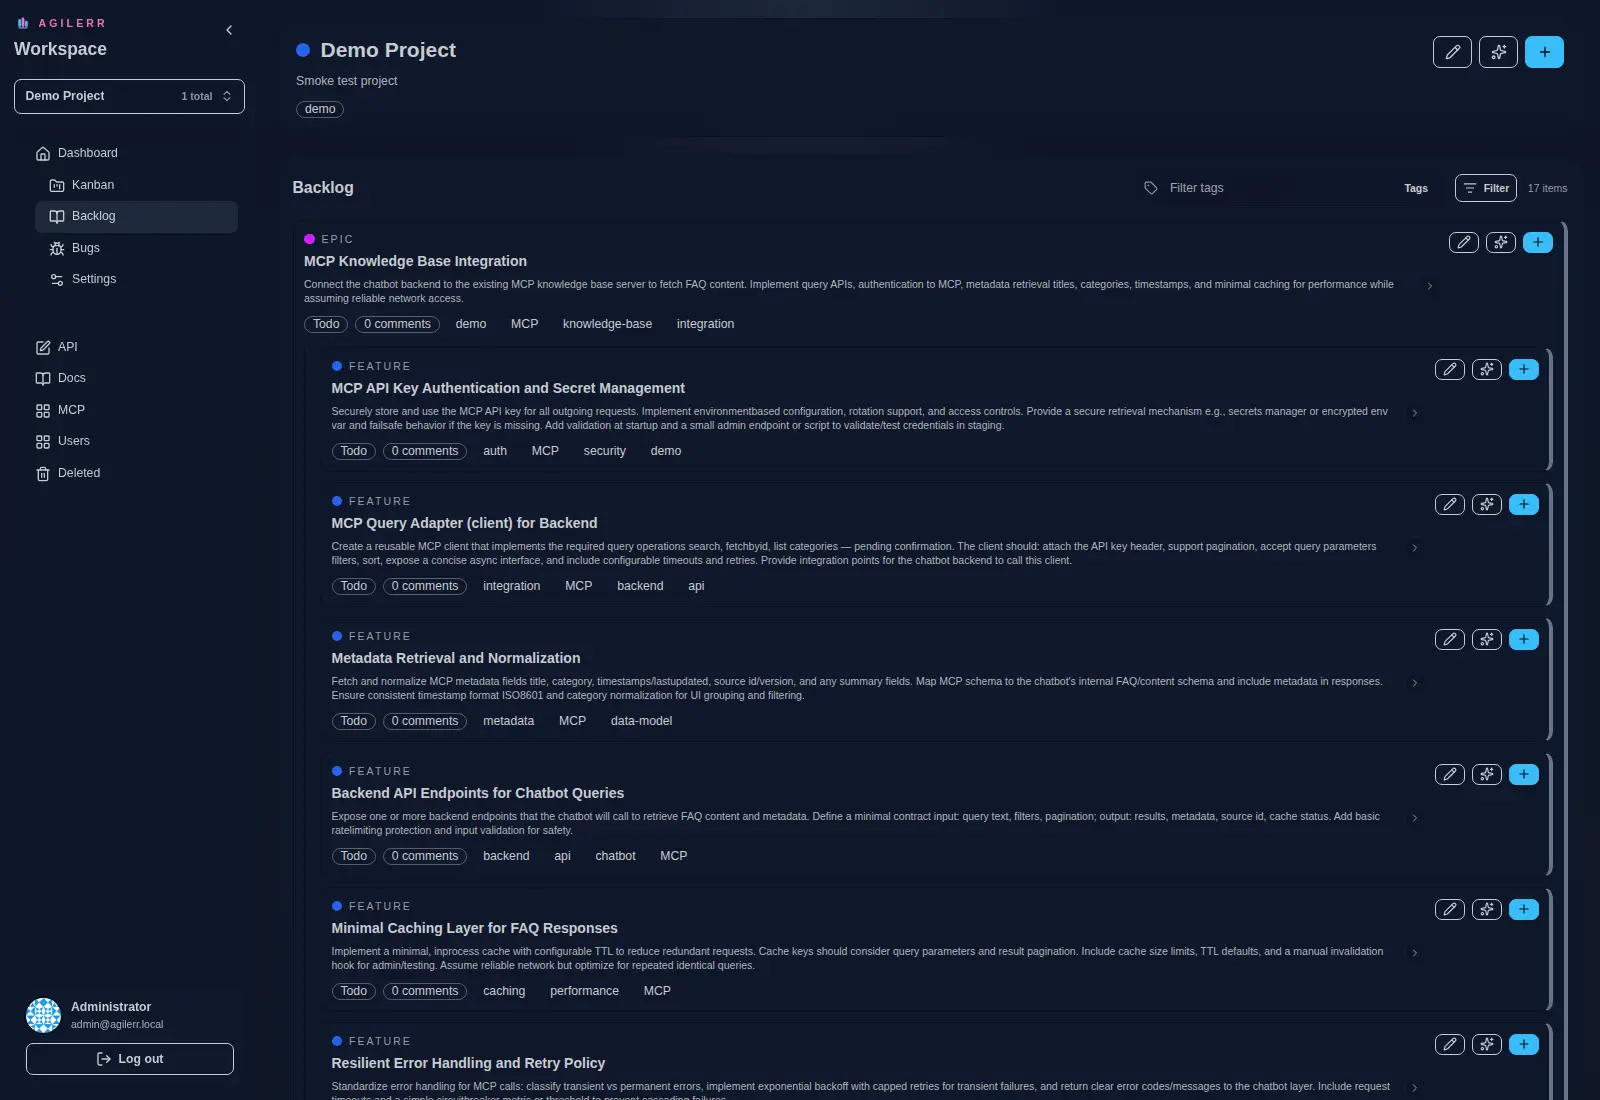Expand the MCP Query Adapter card chevron
Viewport: 1600px width, 1100px height.
coord(1414,547)
